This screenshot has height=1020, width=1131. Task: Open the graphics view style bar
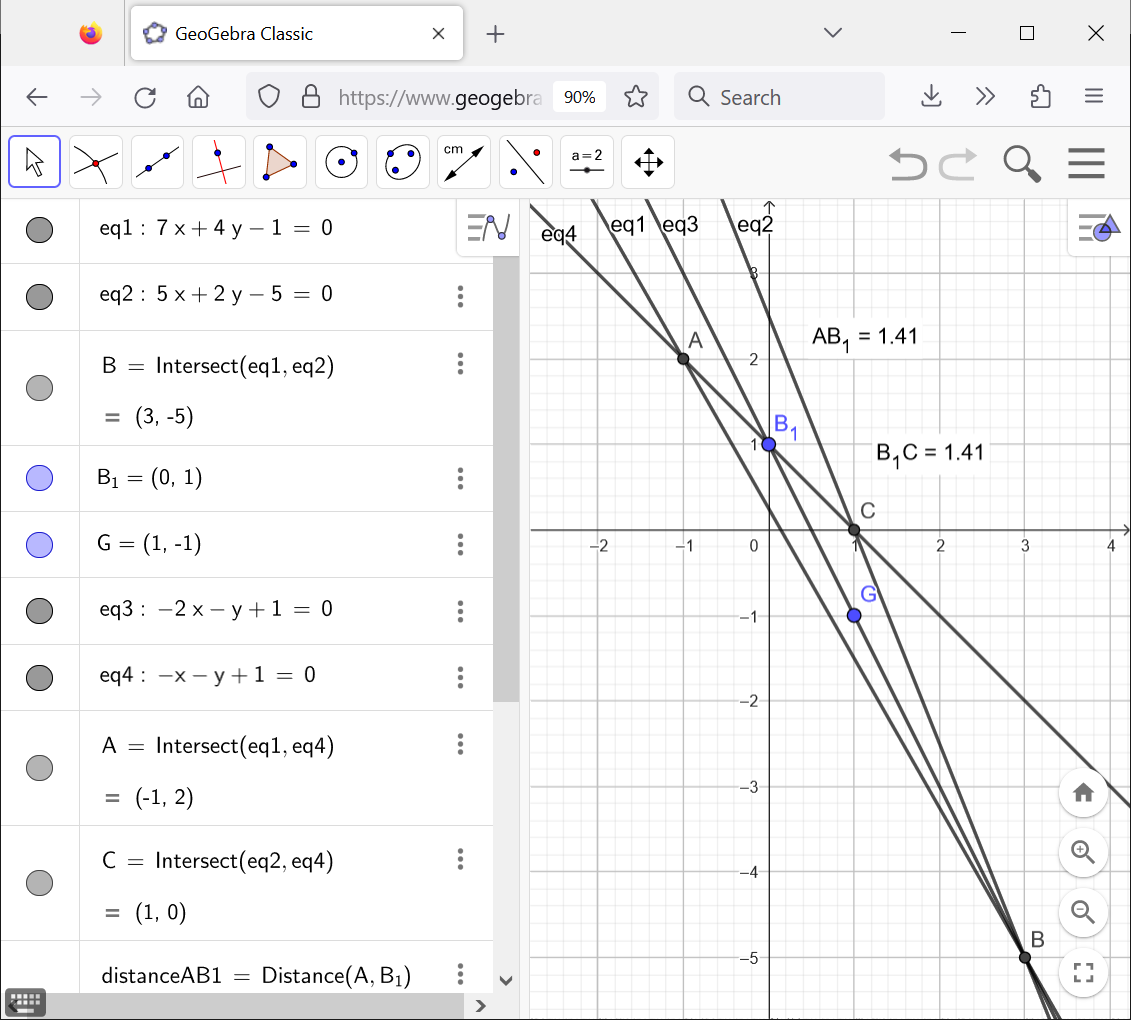click(x=1099, y=227)
